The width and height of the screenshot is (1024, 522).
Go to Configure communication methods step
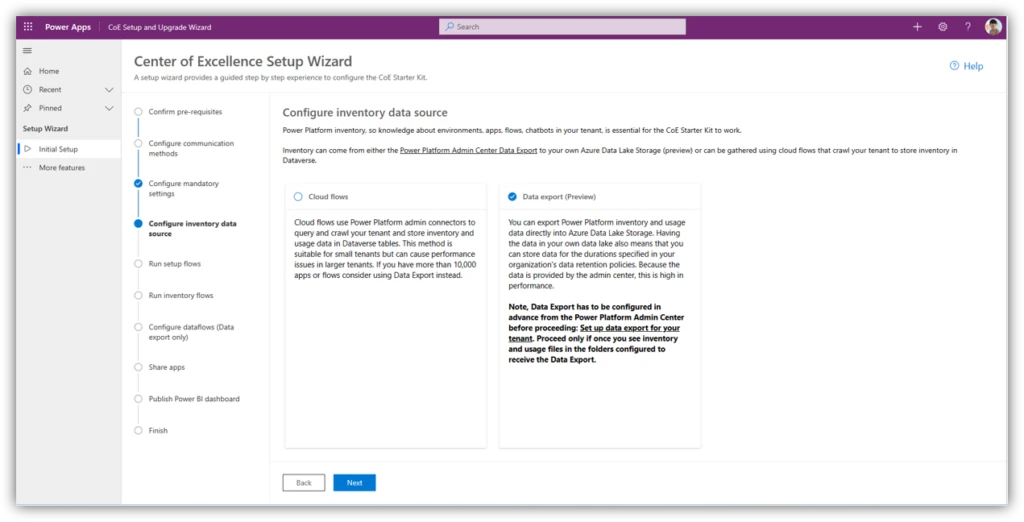[x=191, y=148]
